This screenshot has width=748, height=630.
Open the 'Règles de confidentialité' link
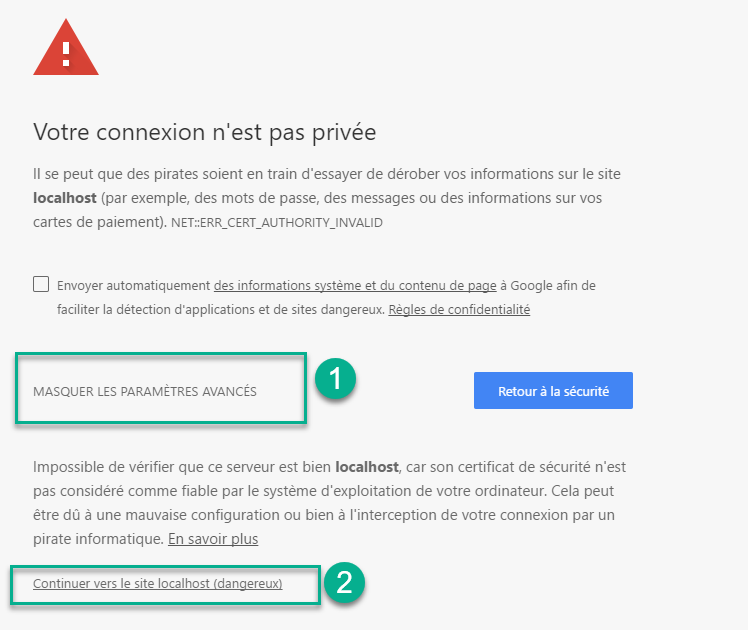(459, 310)
